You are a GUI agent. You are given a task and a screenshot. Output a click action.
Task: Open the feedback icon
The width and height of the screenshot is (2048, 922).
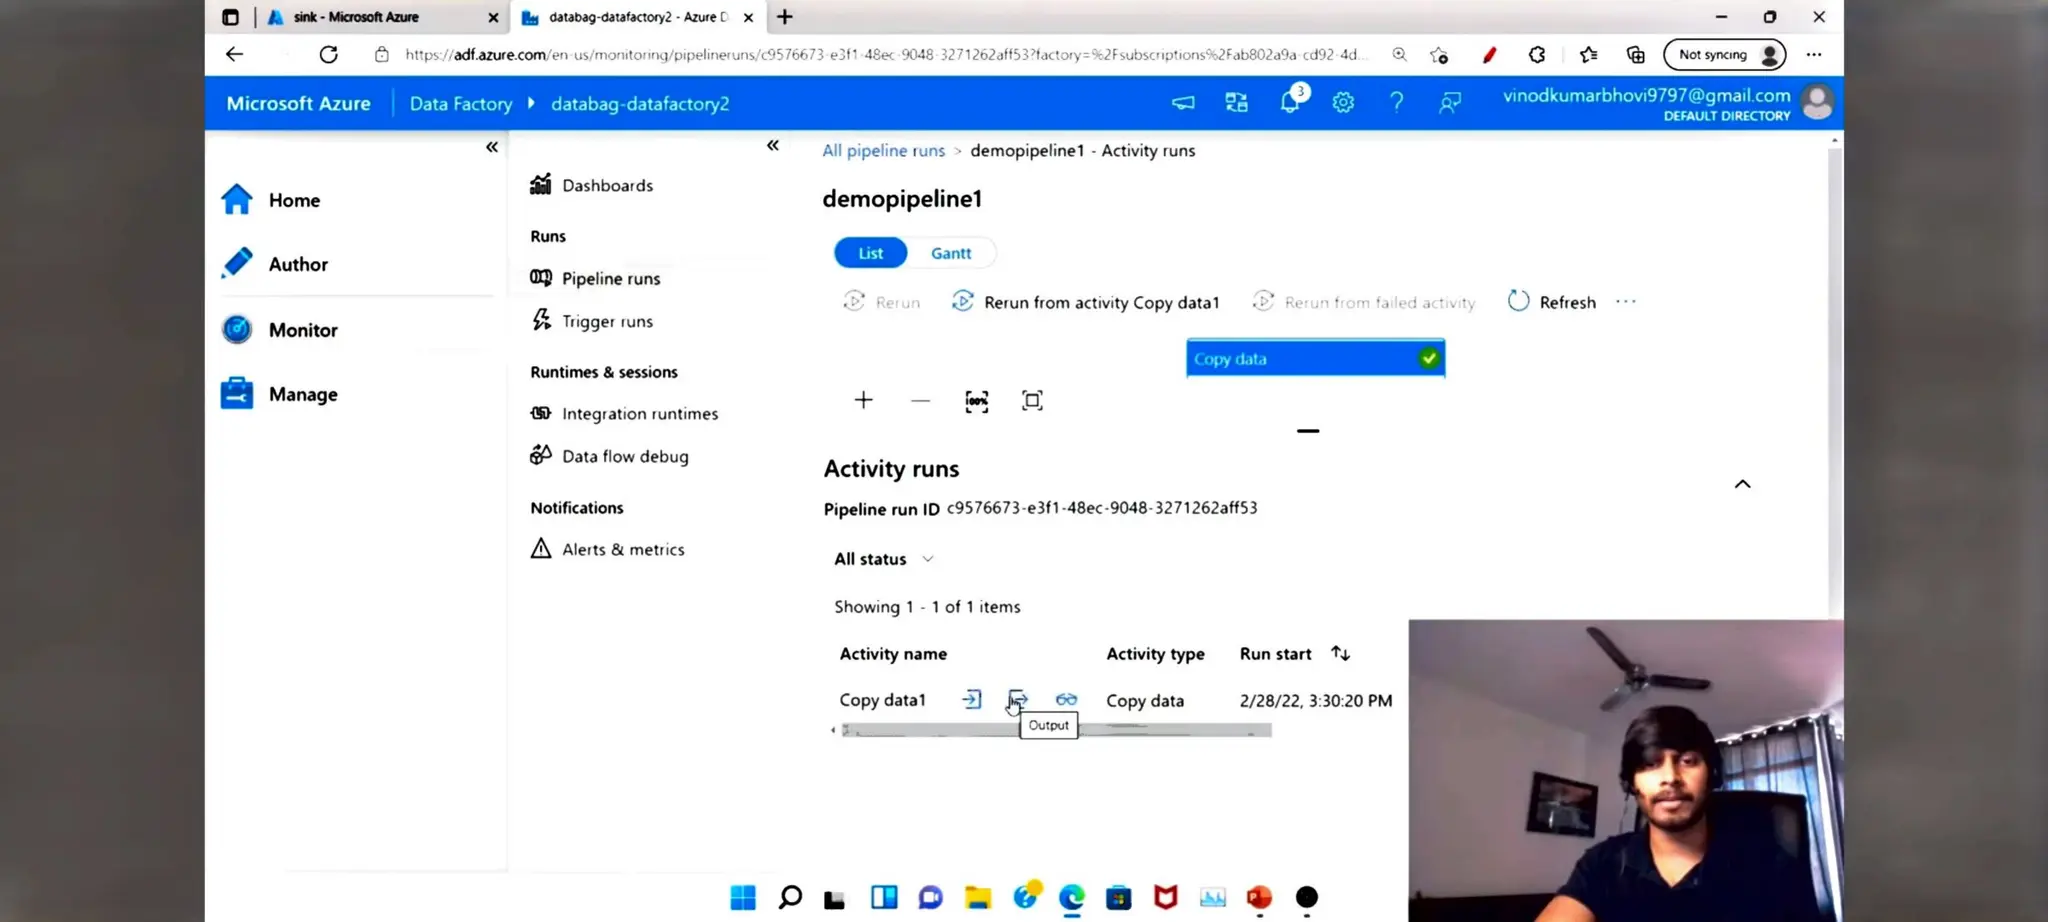click(1449, 102)
